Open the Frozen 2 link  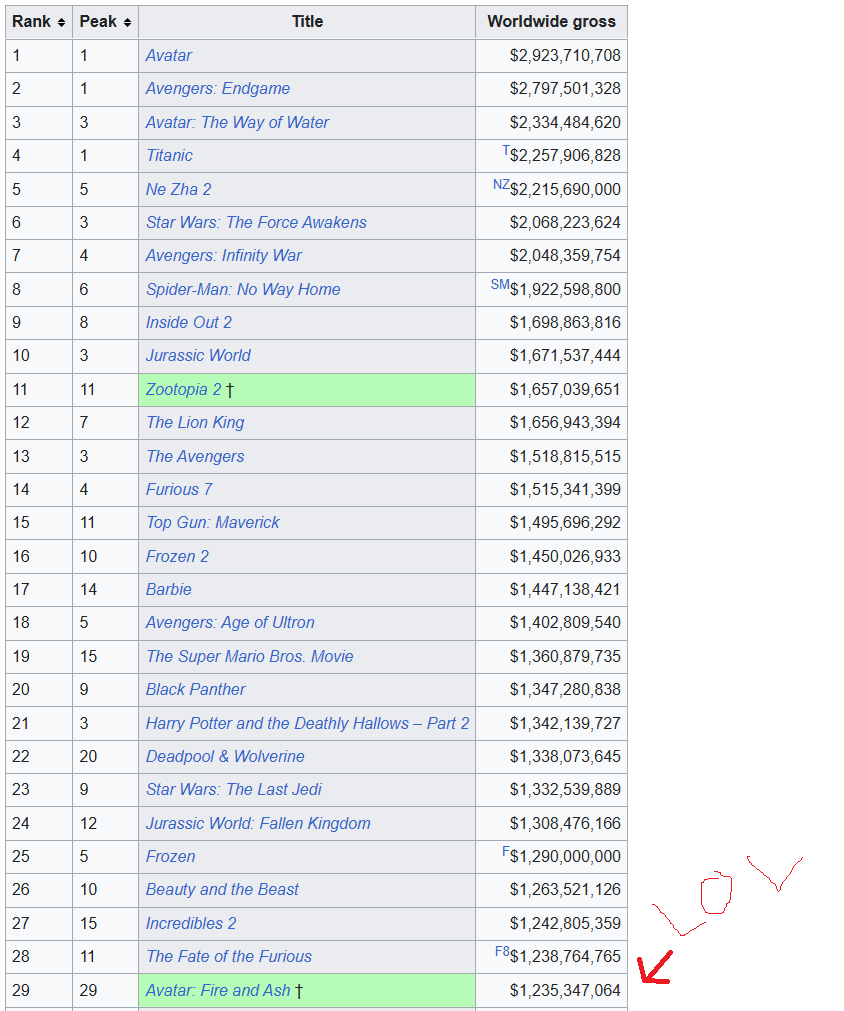(177, 556)
